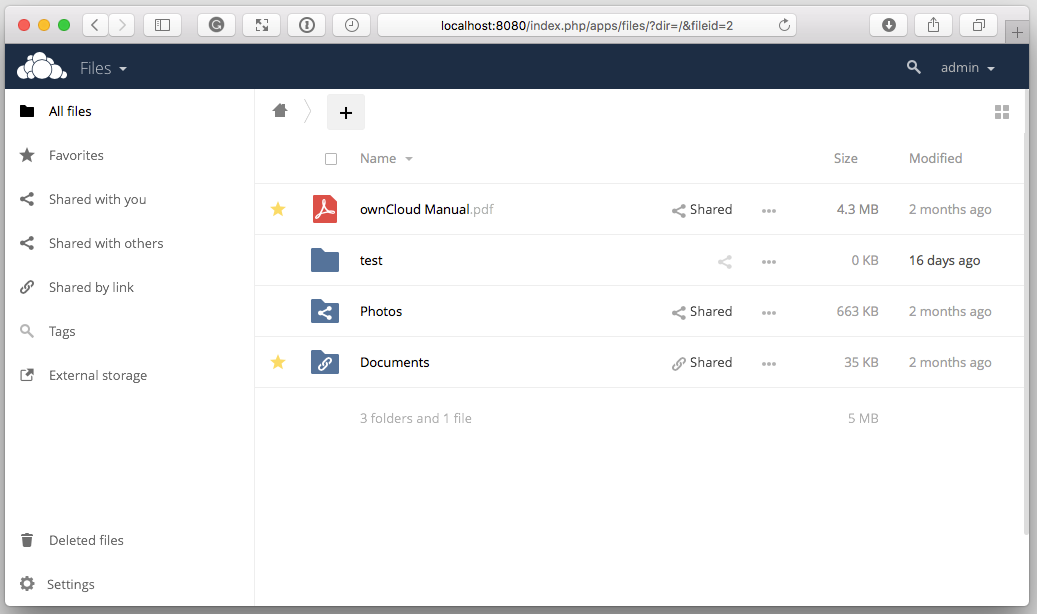Image resolution: width=1037 pixels, height=614 pixels.
Task: Open the Files app dropdown menu
Action: click(103, 68)
